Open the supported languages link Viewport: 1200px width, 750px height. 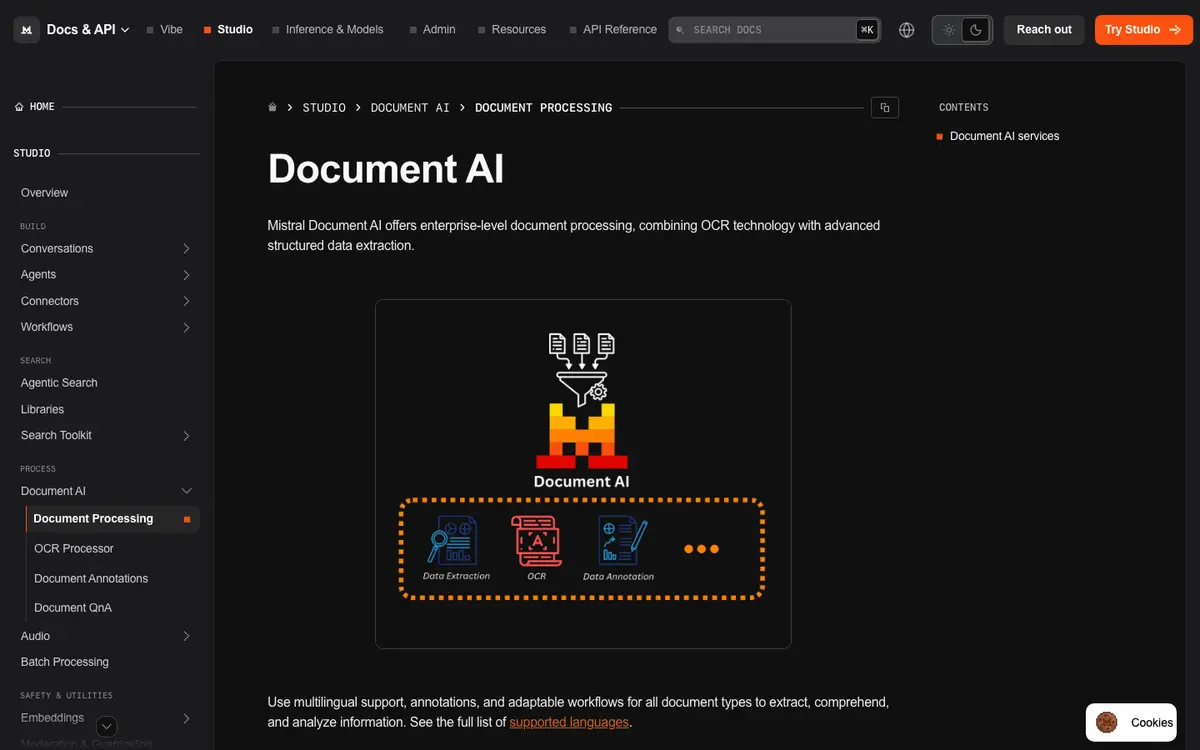(569, 722)
